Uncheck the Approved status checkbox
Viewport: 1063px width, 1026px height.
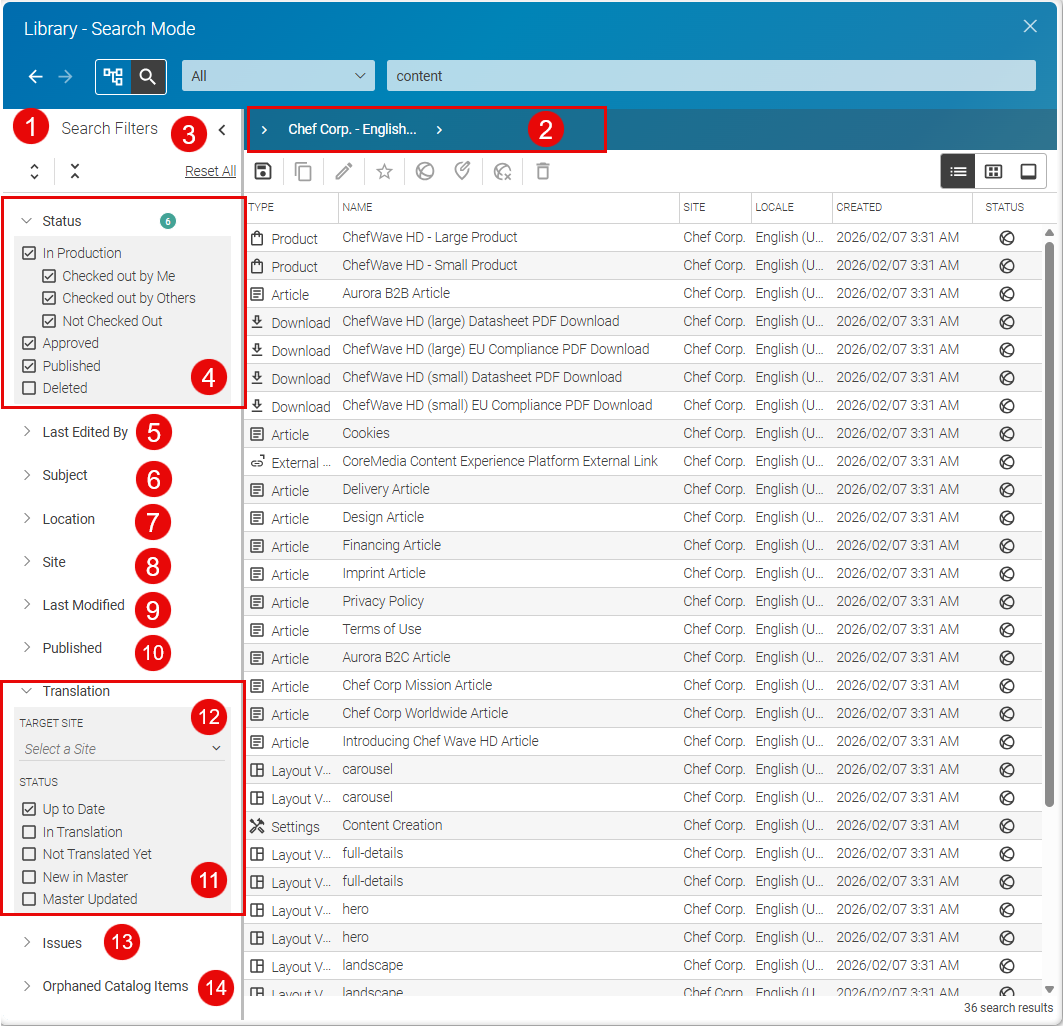tap(29, 343)
